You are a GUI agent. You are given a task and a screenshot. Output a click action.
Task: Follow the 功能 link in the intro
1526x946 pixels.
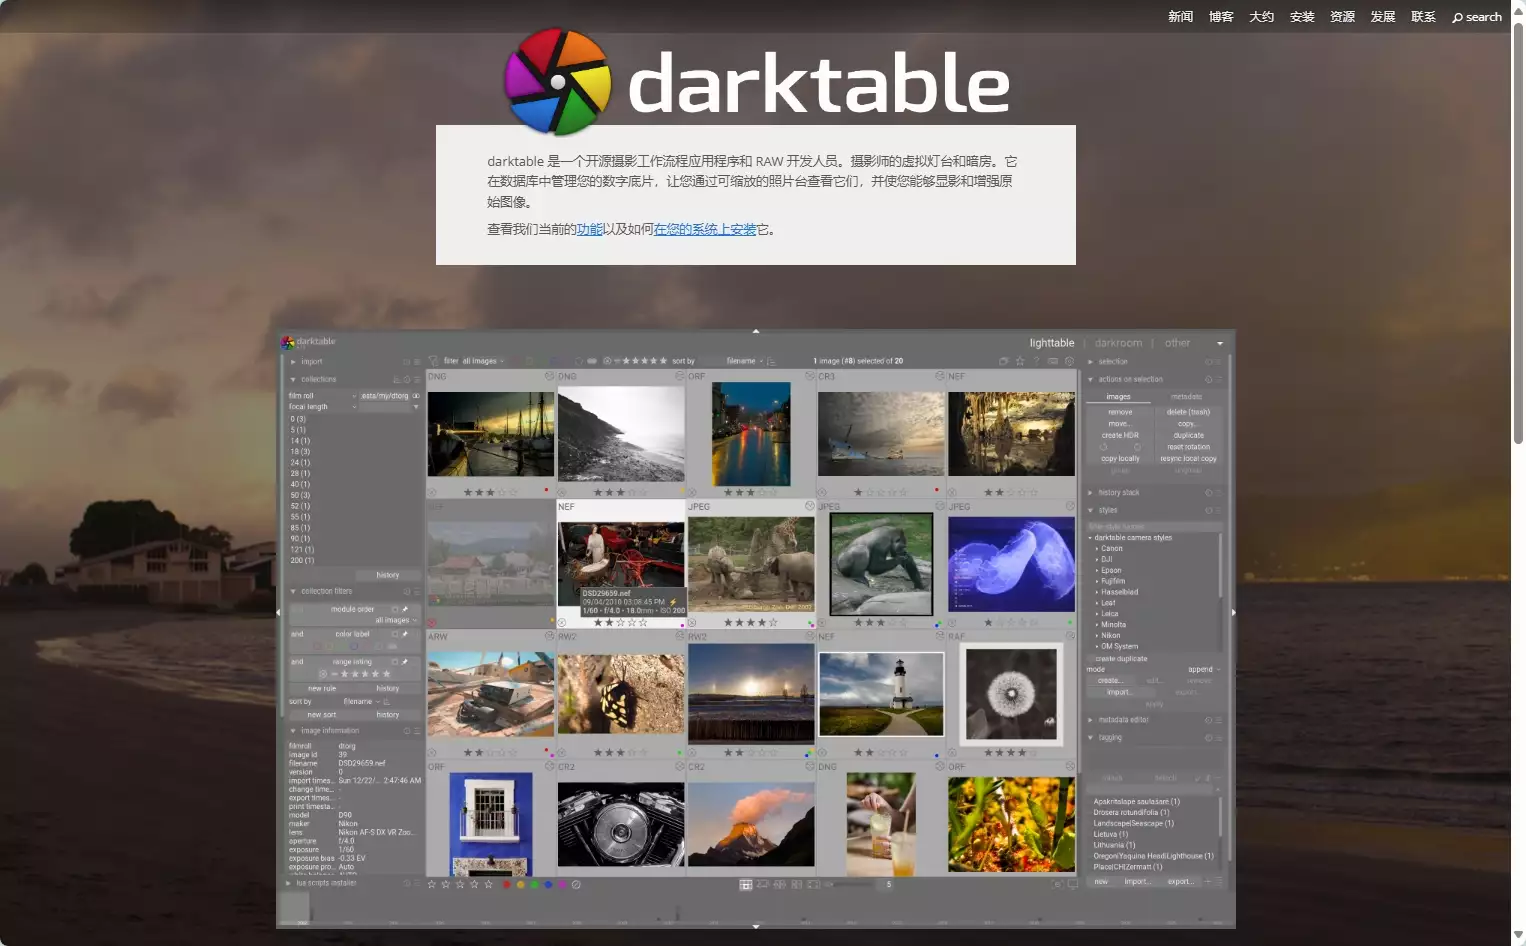(x=590, y=229)
